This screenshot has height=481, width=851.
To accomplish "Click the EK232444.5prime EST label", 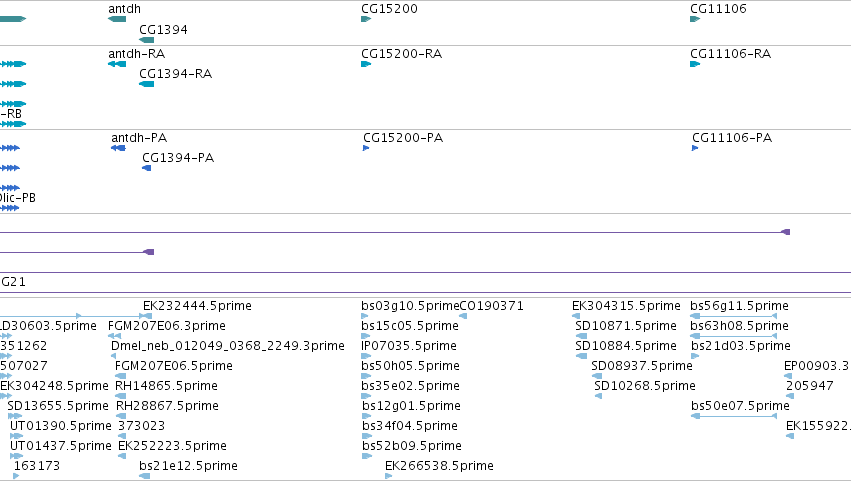I will tap(197, 306).
